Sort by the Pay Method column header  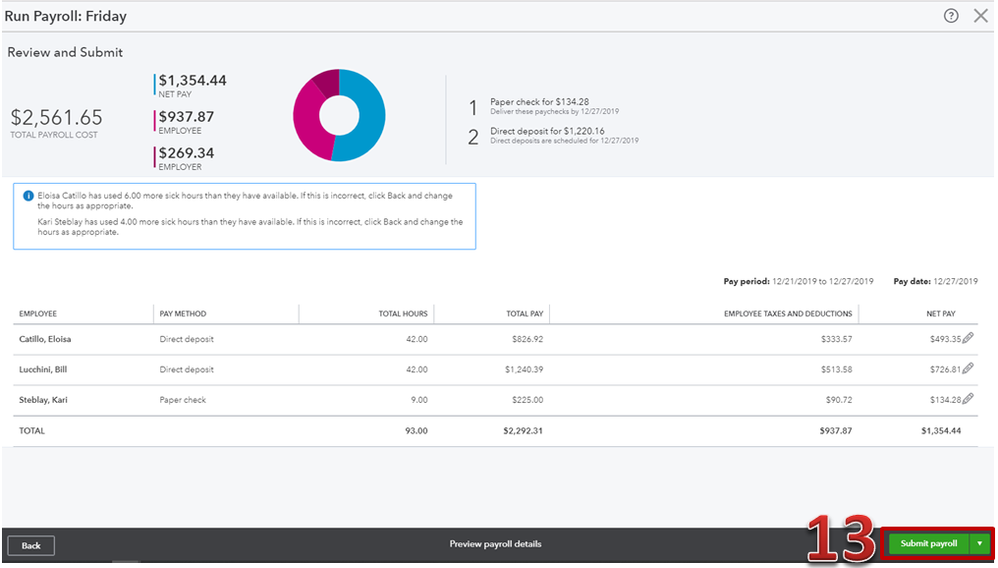click(x=183, y=314)
